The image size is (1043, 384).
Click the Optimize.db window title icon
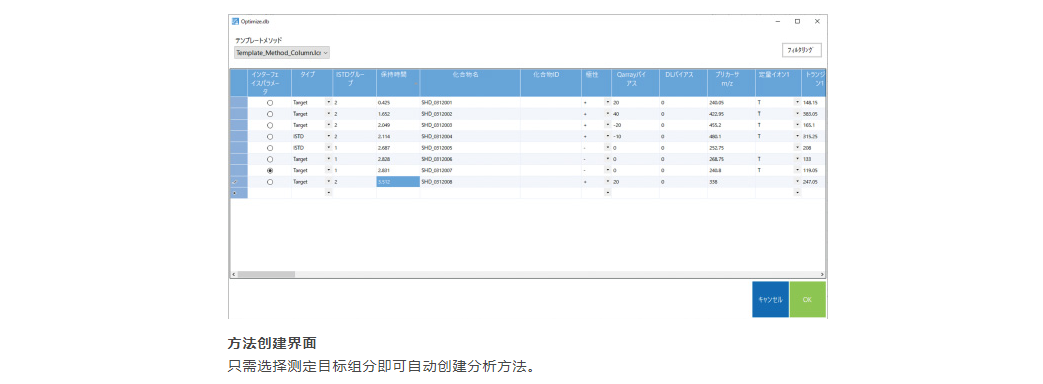(x=235, y=21)
